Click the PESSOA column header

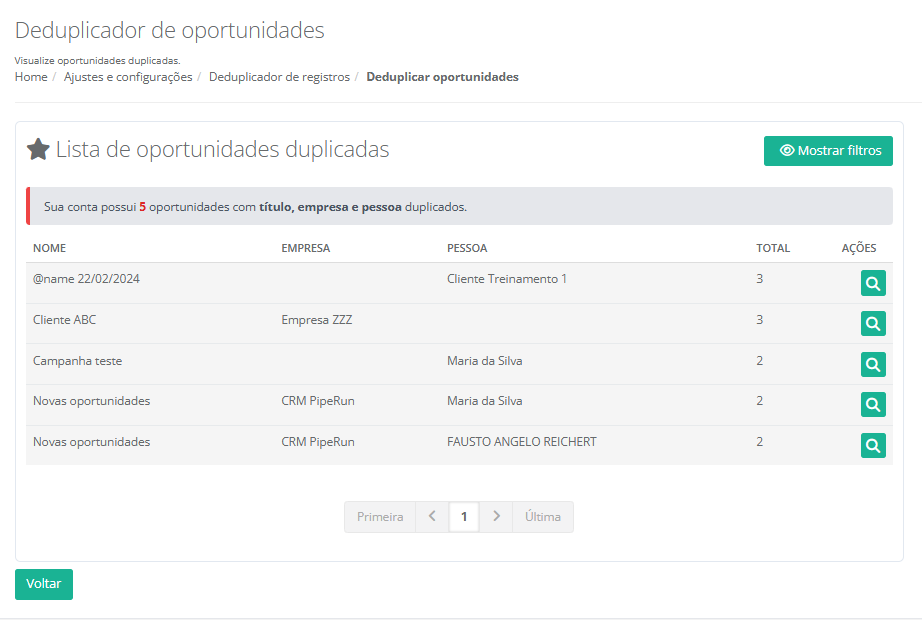pyautogui.click(x=467, y=248)
